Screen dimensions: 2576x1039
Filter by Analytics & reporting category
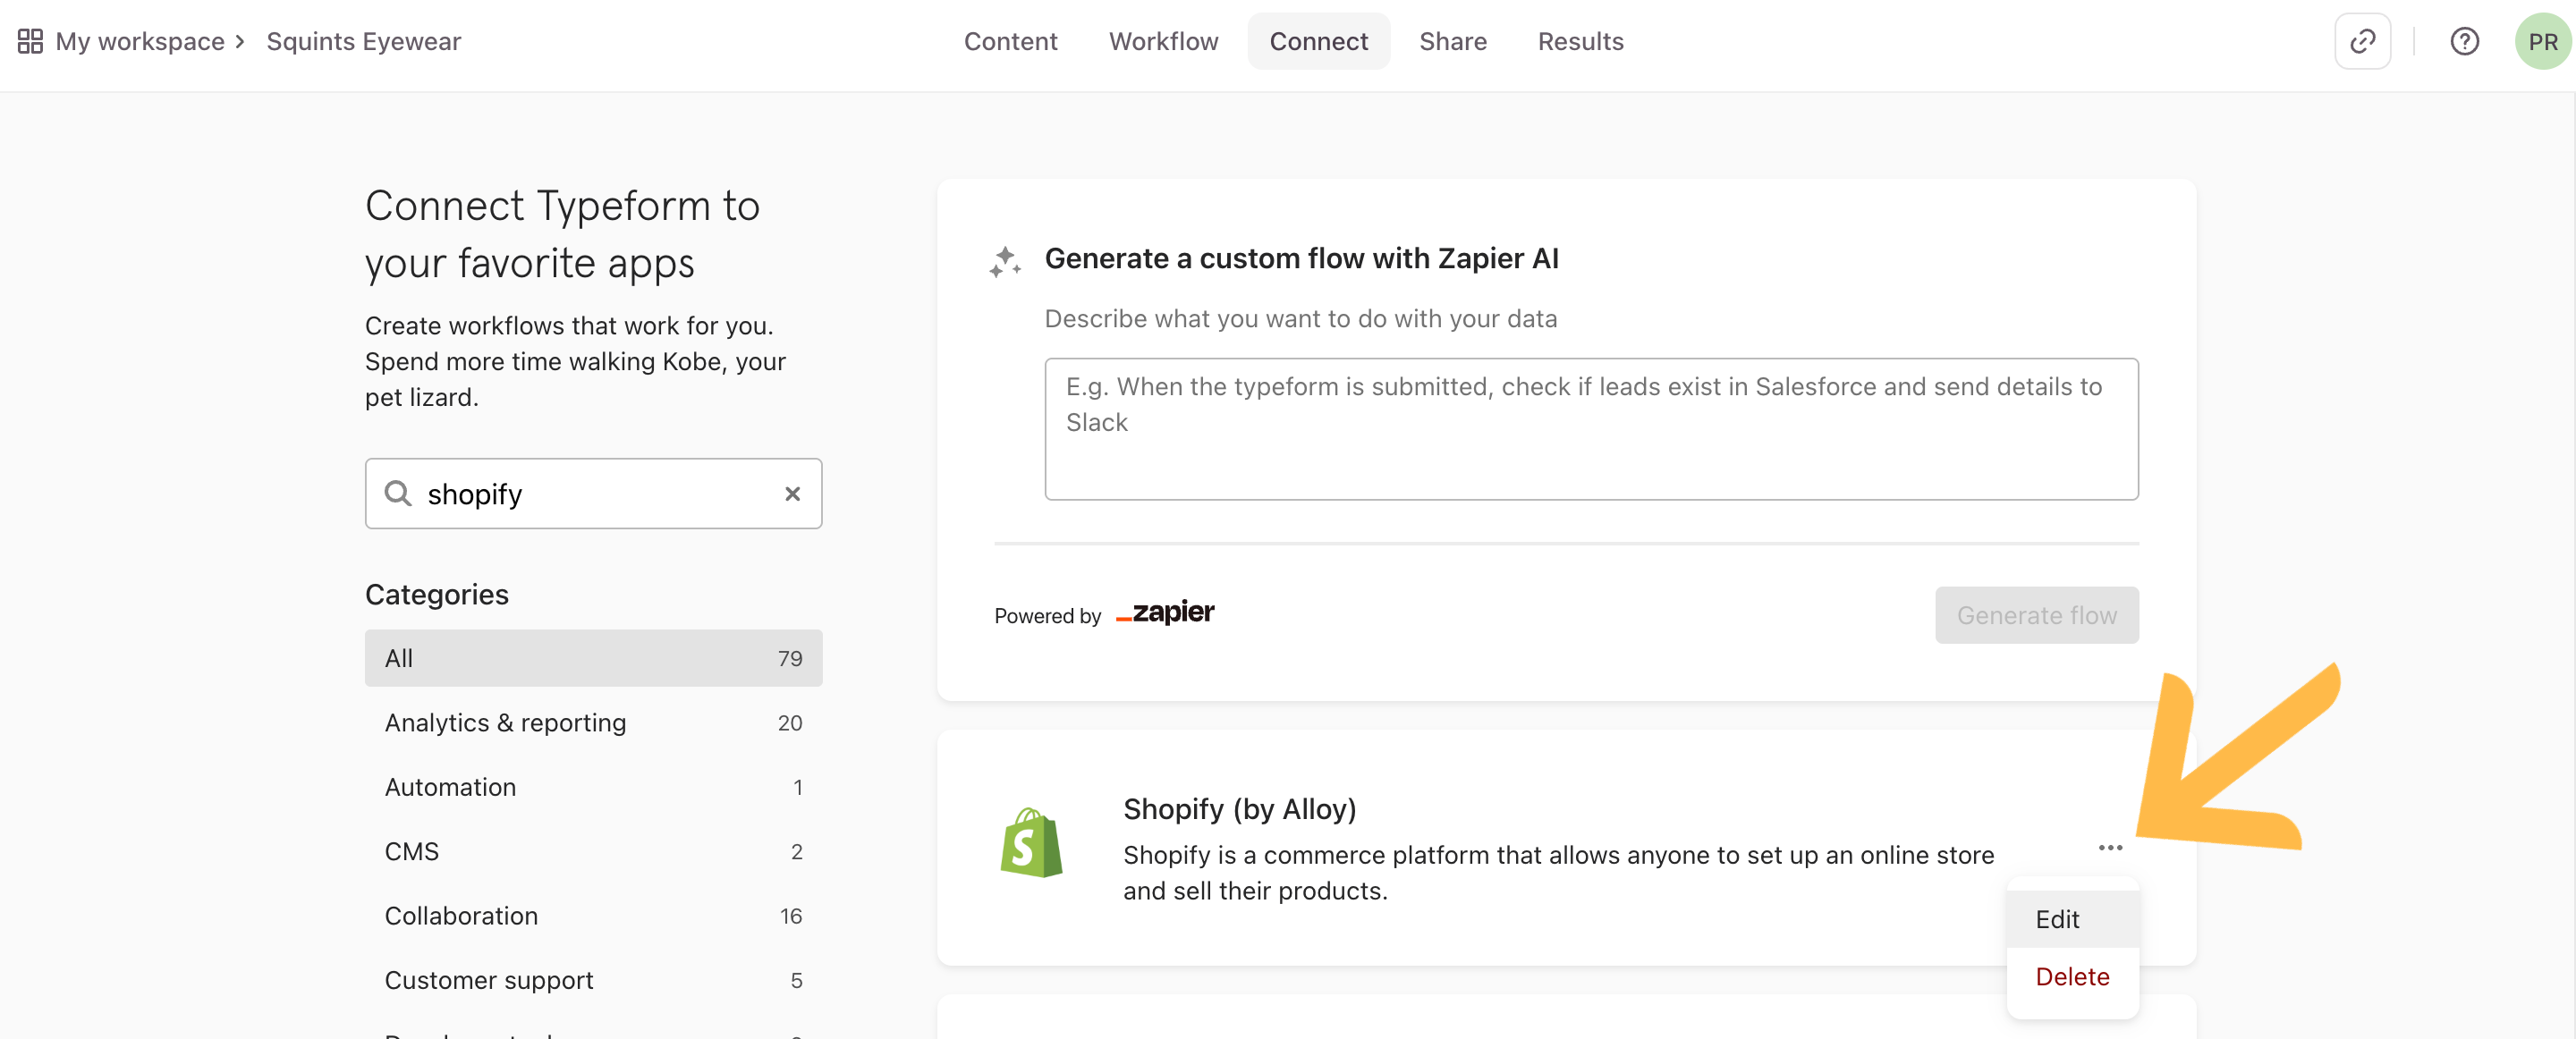(593, 722)
